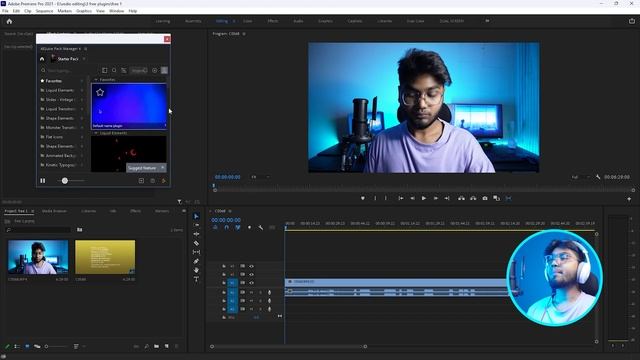Open the Sequence menu

(44, 11)
